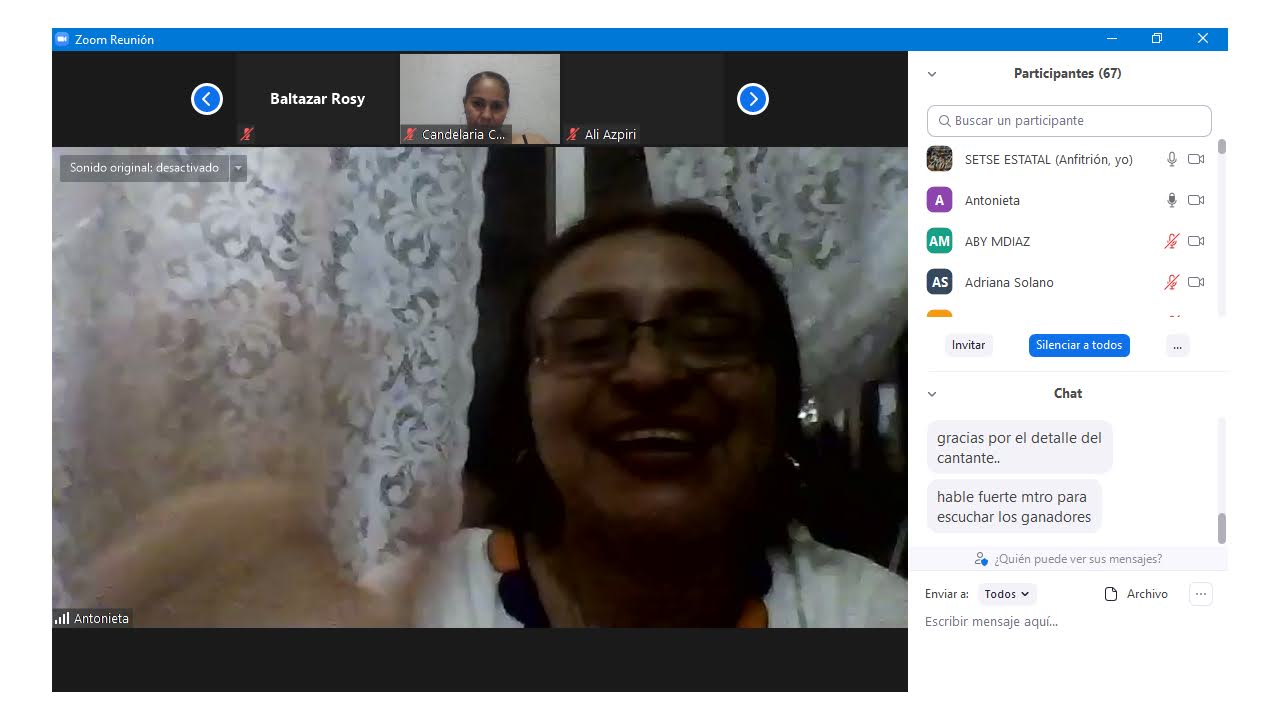The width and height of the screenshot is (1280, 720).
Task: Collapse the Participantes panel chevron
Action: pyautogui.click(x=932, y=74)
